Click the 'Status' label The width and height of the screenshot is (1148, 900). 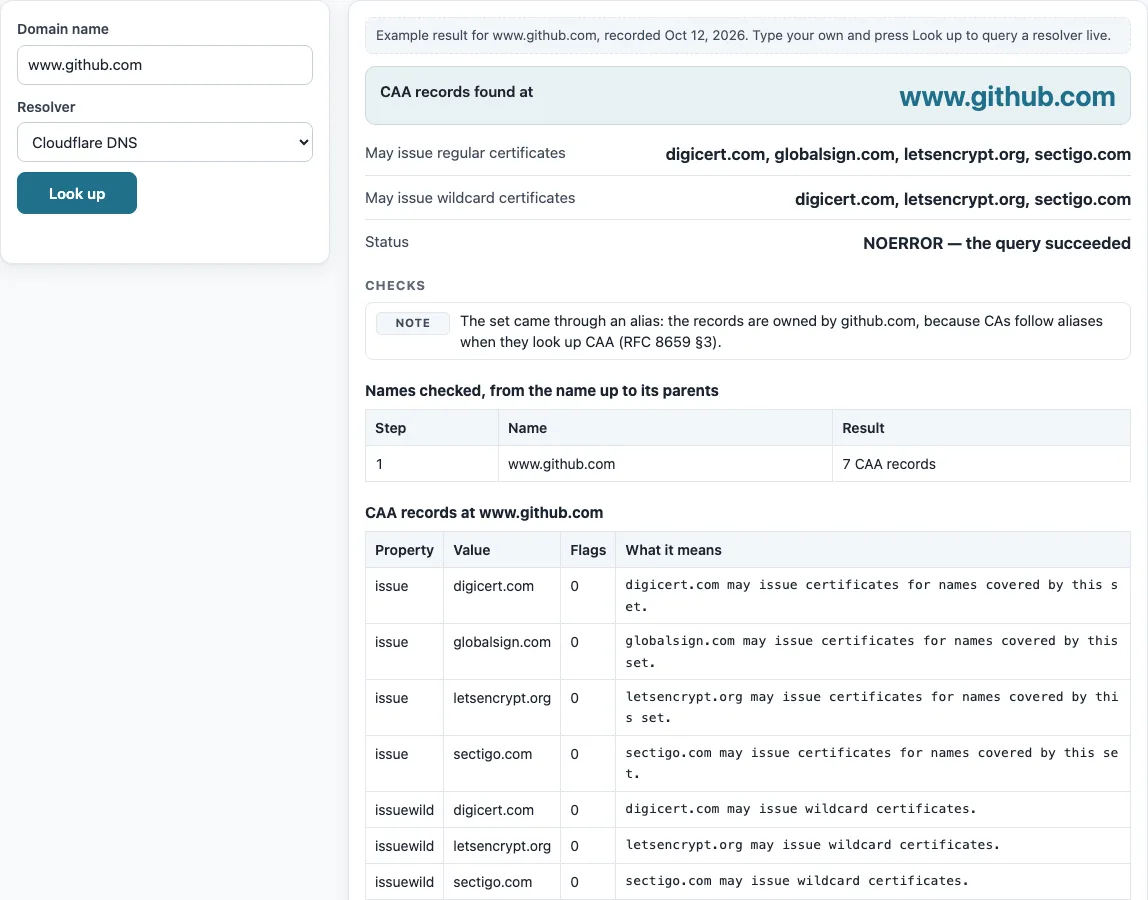click(x=387, y=242)
